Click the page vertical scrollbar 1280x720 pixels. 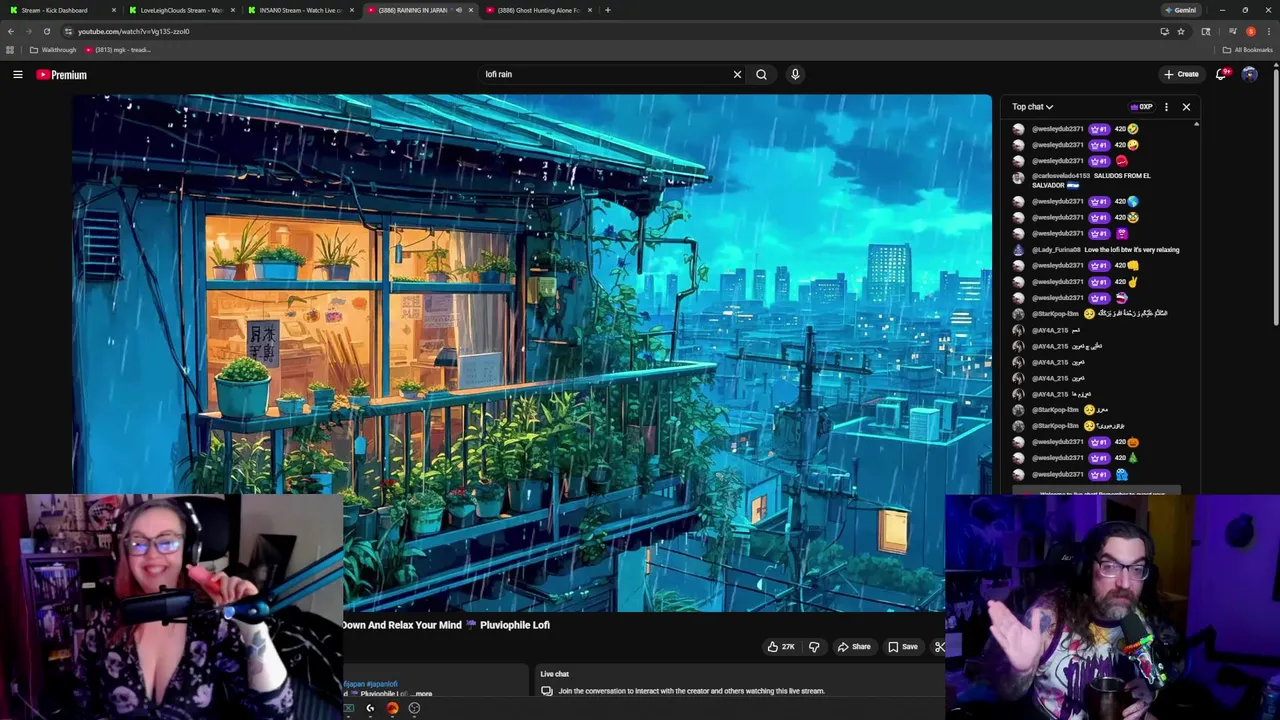click(x=1276, y=200)
